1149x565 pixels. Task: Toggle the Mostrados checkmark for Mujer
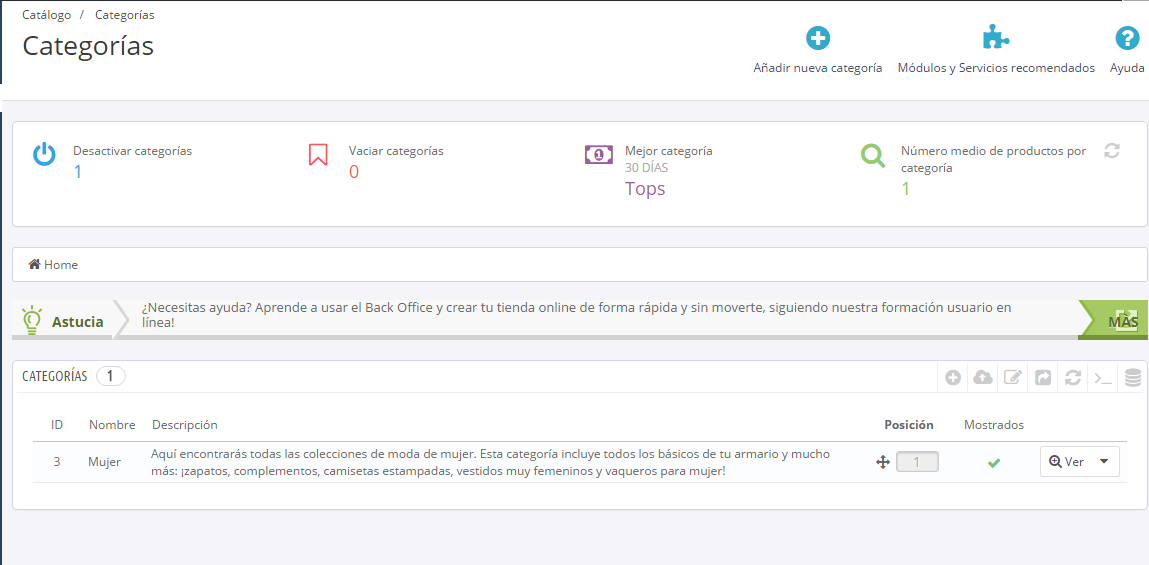993,463
